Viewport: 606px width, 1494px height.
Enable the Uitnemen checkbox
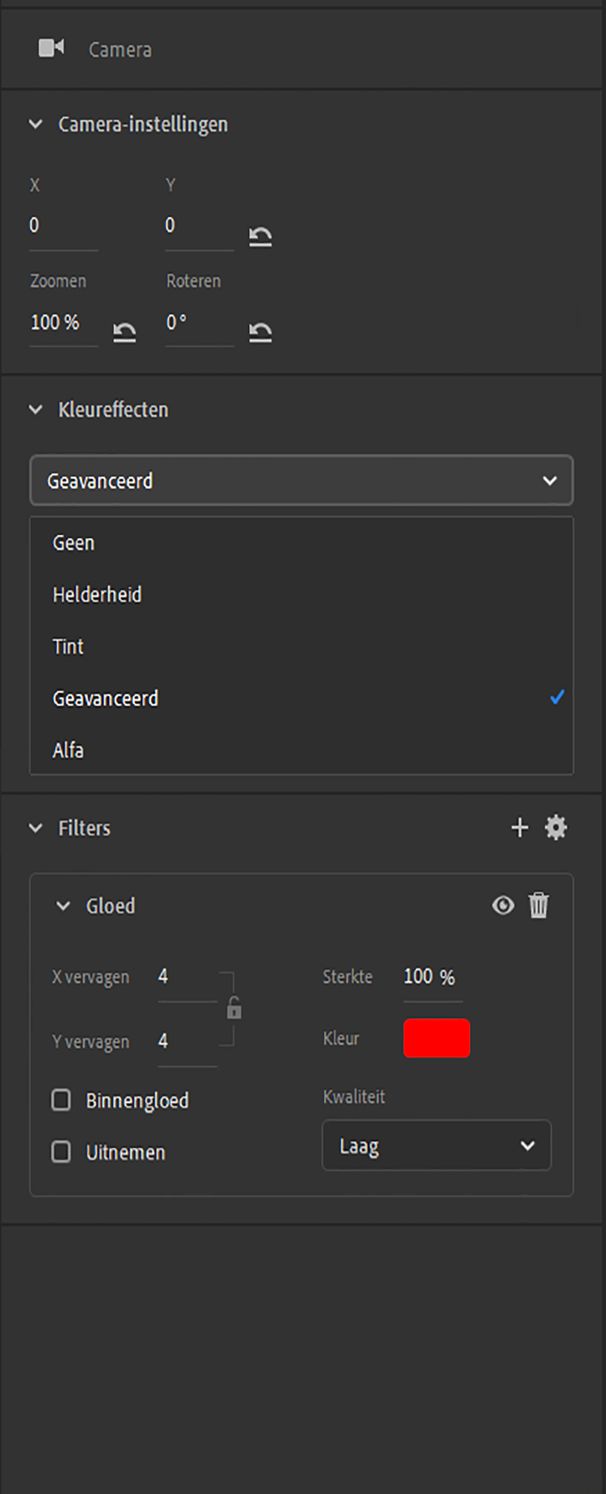tap(62, 1152)
